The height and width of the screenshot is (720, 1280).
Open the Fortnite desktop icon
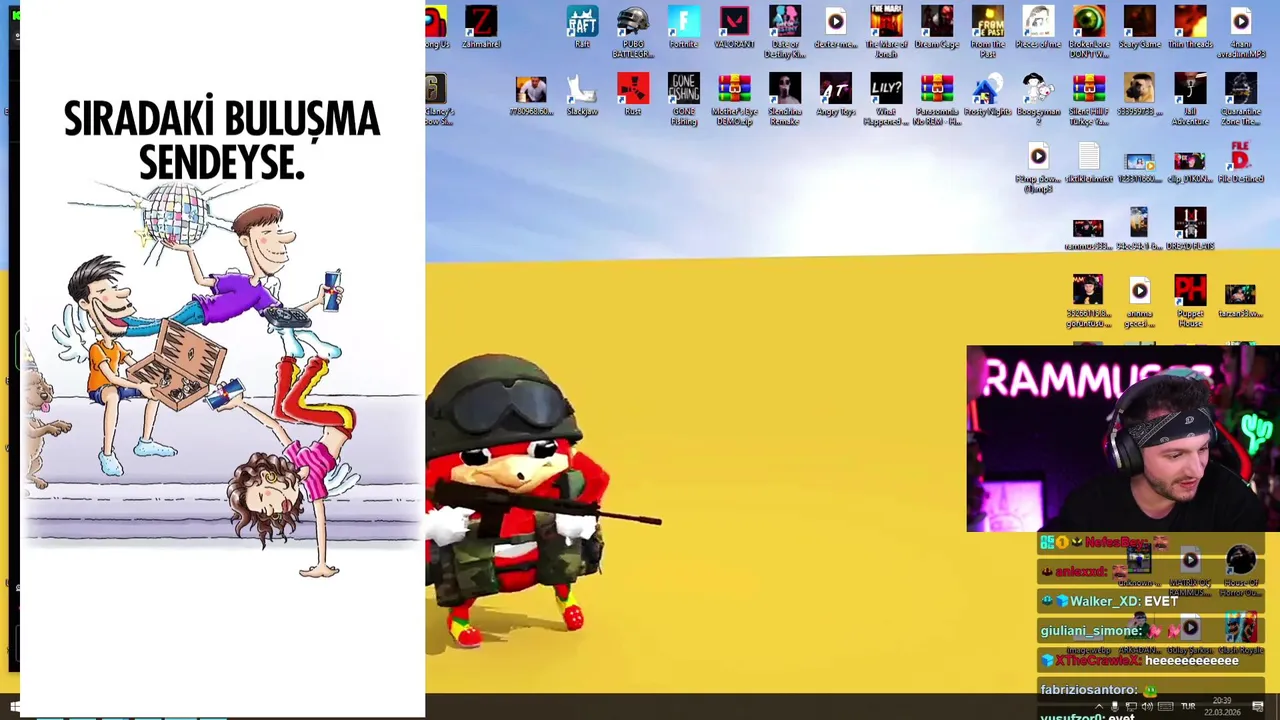(x=683, y=28)
